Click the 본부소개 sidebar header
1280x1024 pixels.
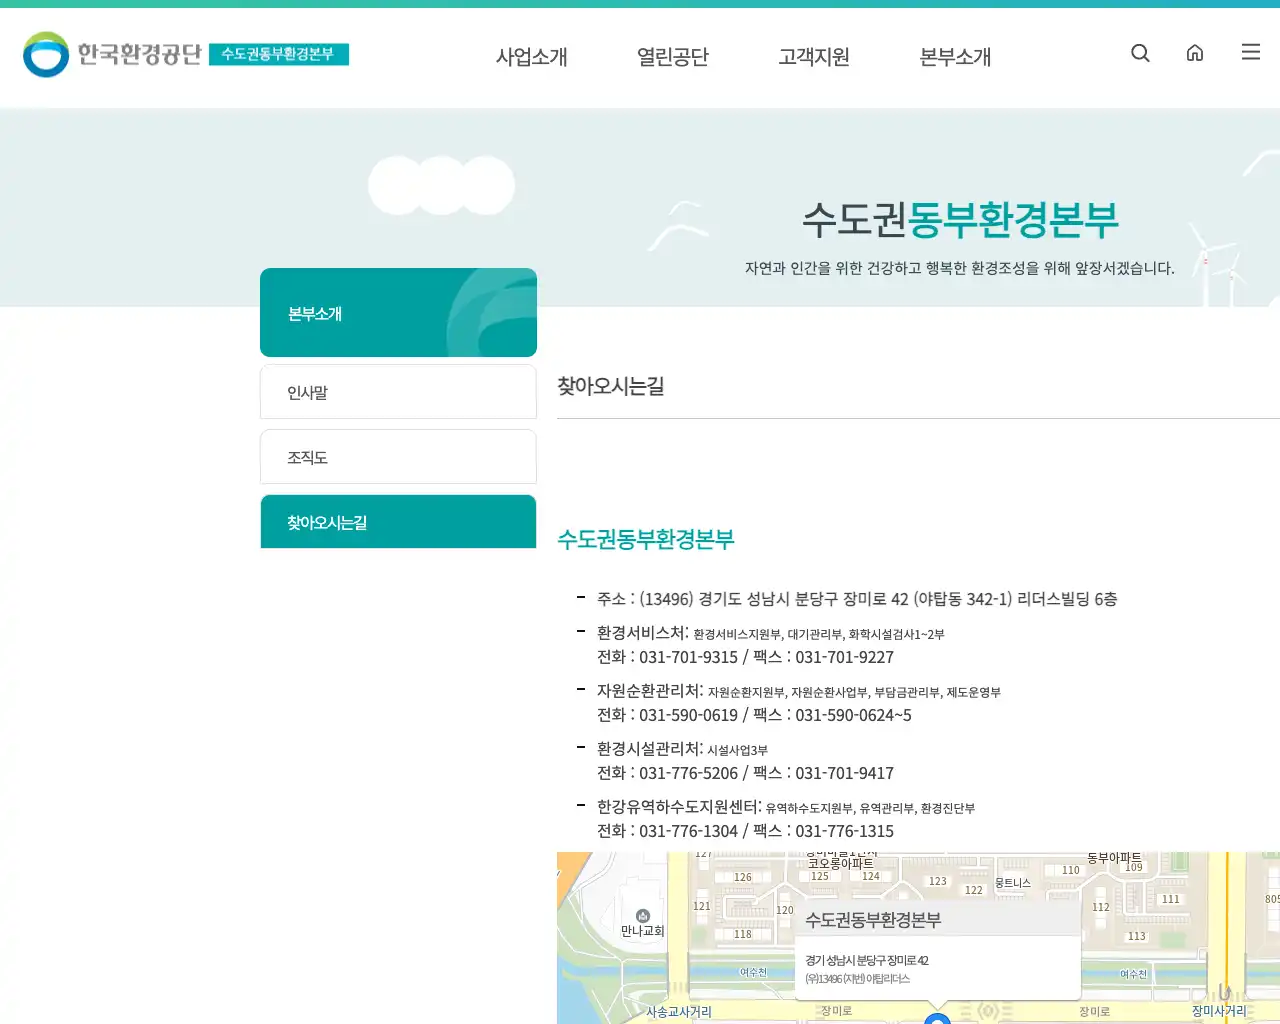coord(398,312)
